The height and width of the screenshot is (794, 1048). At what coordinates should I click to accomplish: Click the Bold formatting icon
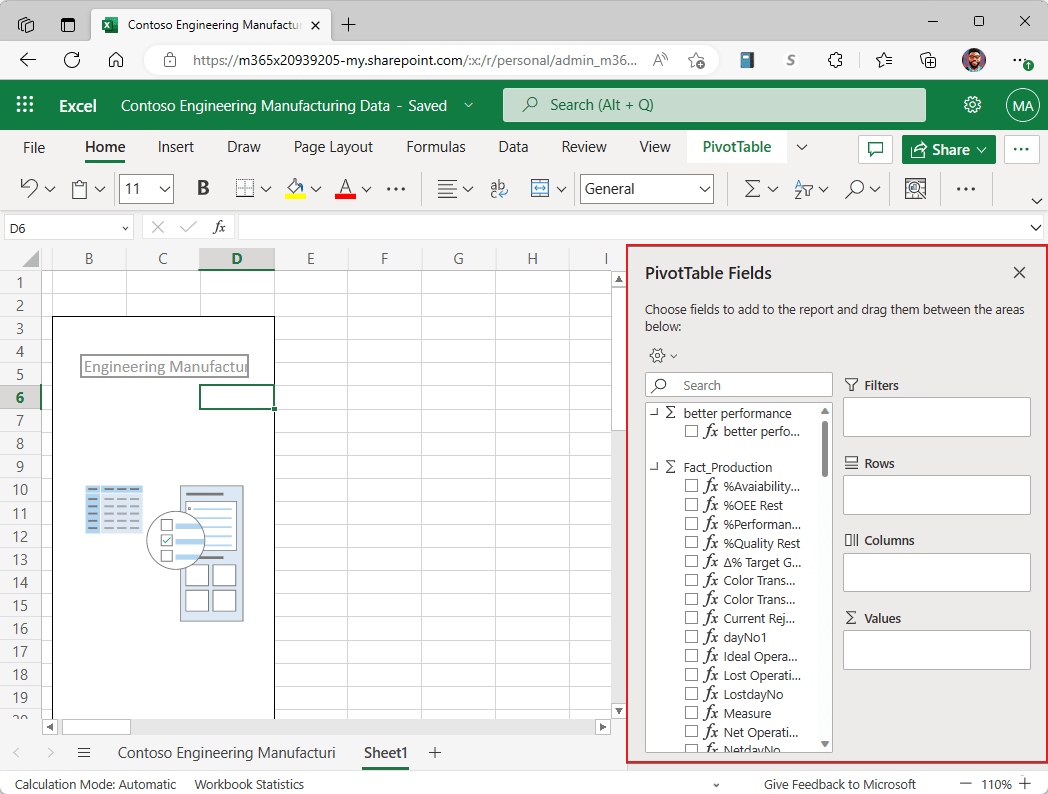203,188
